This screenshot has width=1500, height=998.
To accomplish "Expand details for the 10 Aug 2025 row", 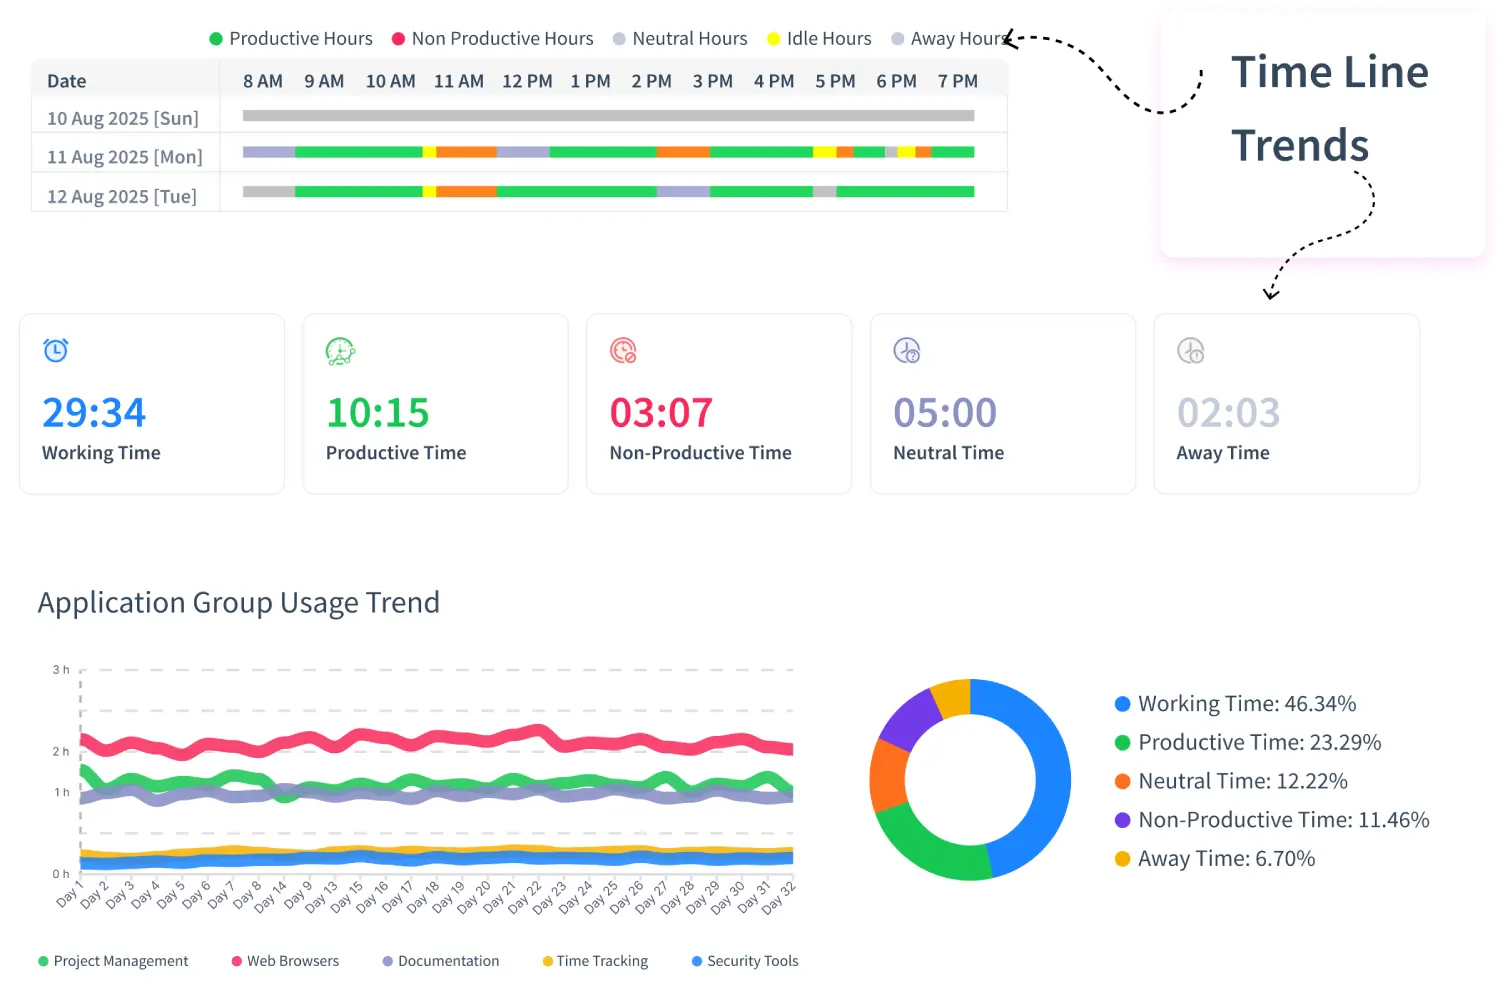I will [x=123, y=117].
